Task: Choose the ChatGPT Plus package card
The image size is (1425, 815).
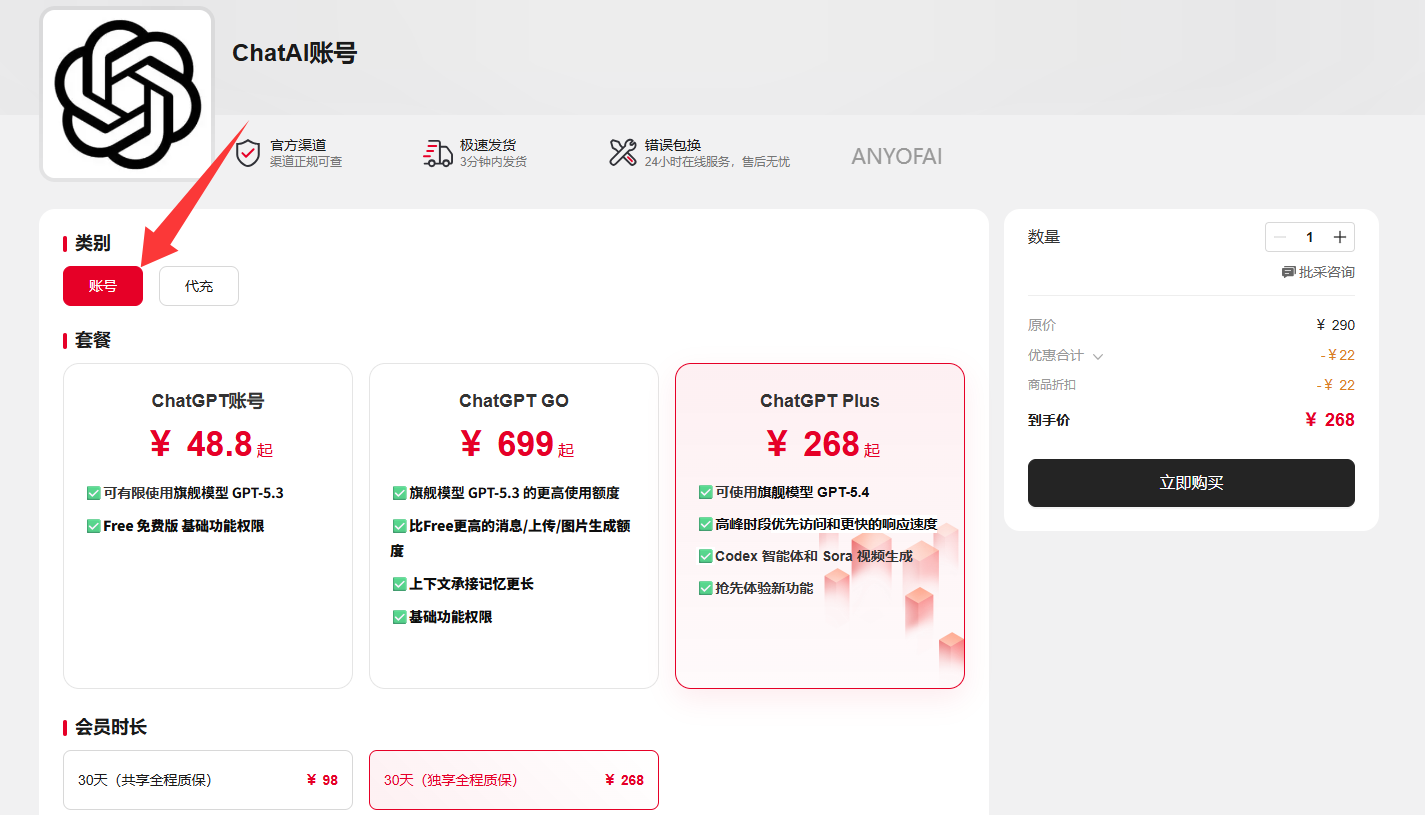Action: [x=820, y=526]
